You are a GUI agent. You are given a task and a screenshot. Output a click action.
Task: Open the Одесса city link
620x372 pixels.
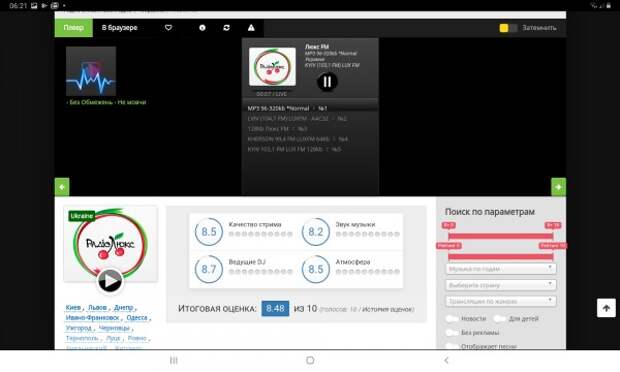coord(137,318)
